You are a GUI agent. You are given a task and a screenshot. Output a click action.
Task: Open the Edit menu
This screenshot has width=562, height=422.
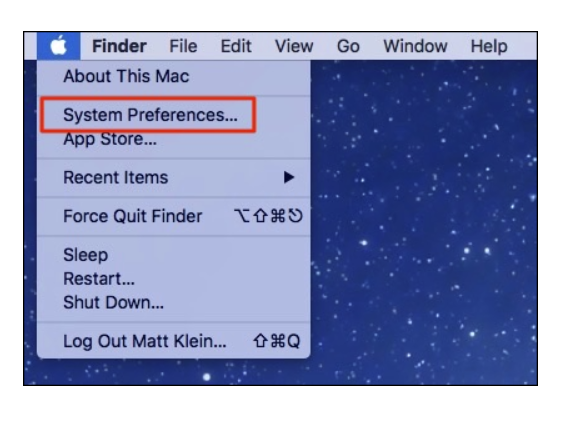[x=236, y=46]
